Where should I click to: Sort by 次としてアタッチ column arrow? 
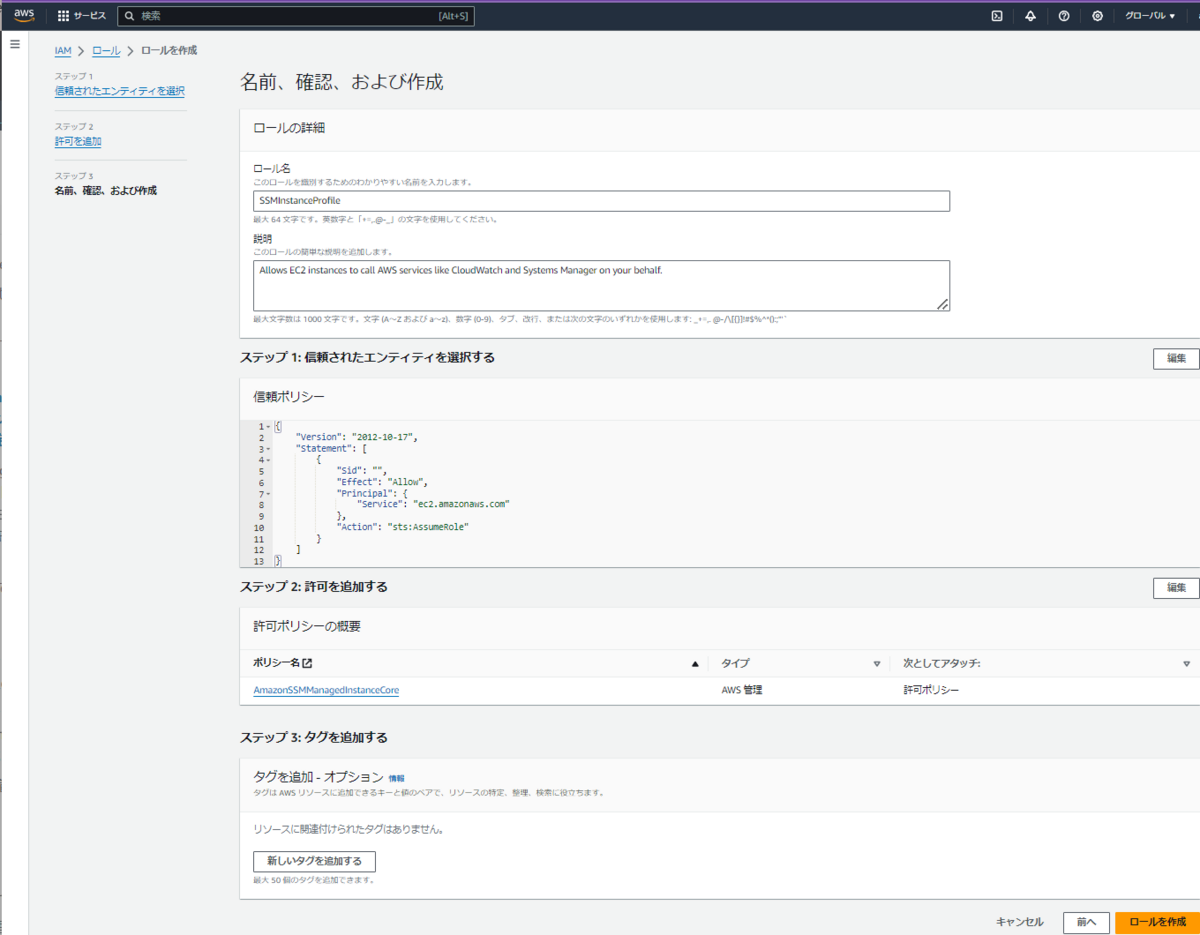tap(1187, 663)
